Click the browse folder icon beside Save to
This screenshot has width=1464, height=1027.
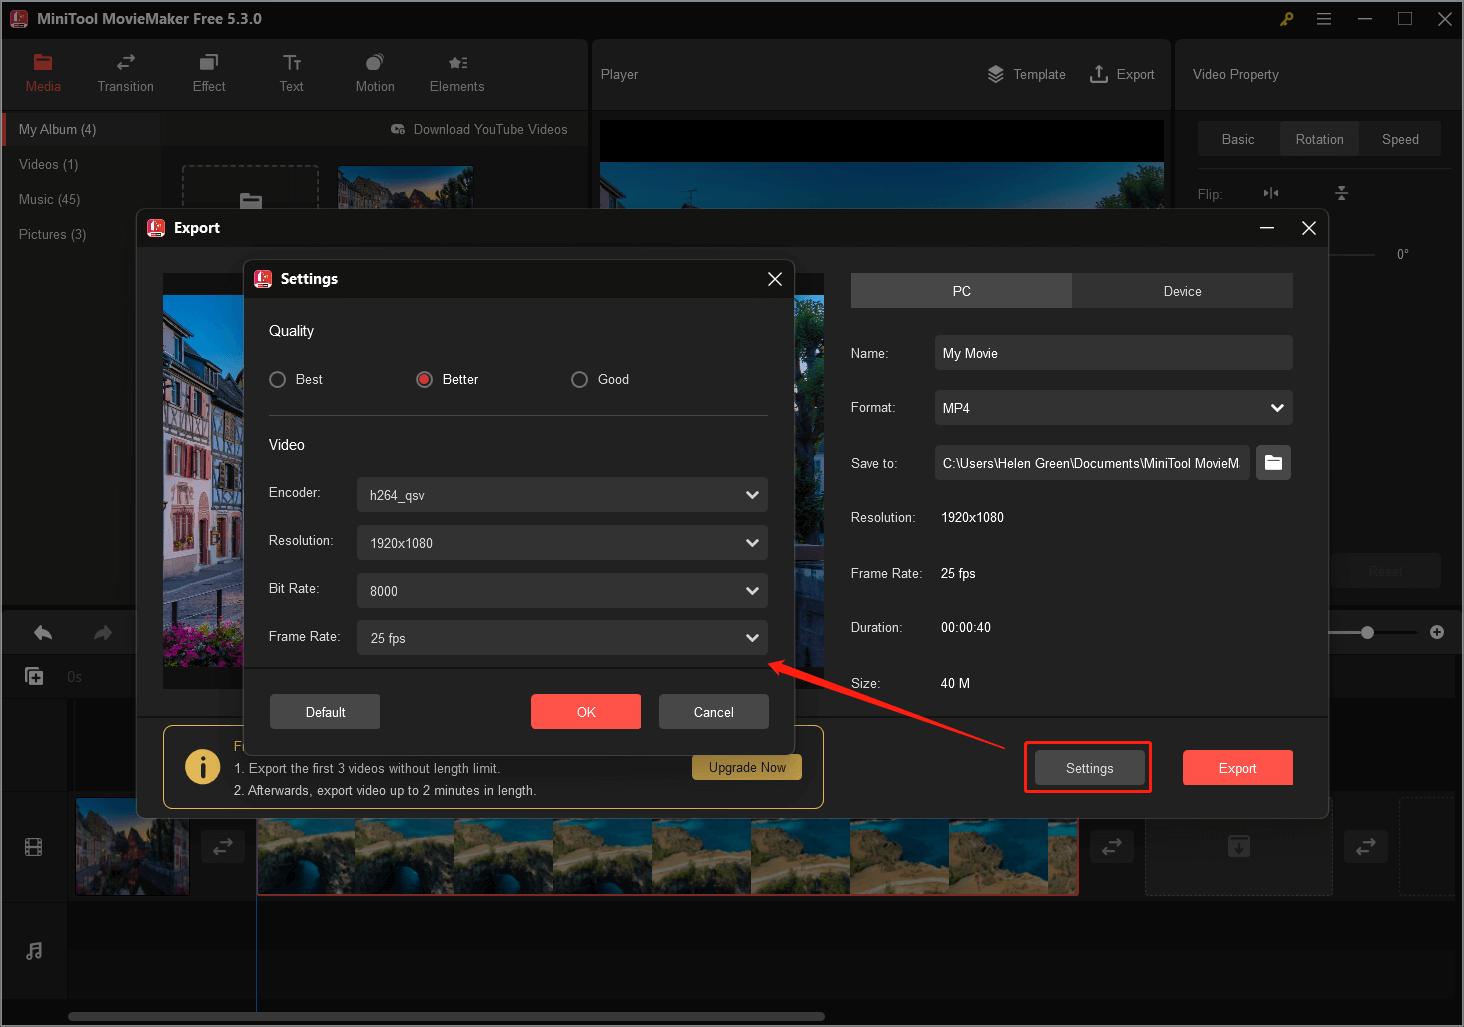(x=1273, y=462)
